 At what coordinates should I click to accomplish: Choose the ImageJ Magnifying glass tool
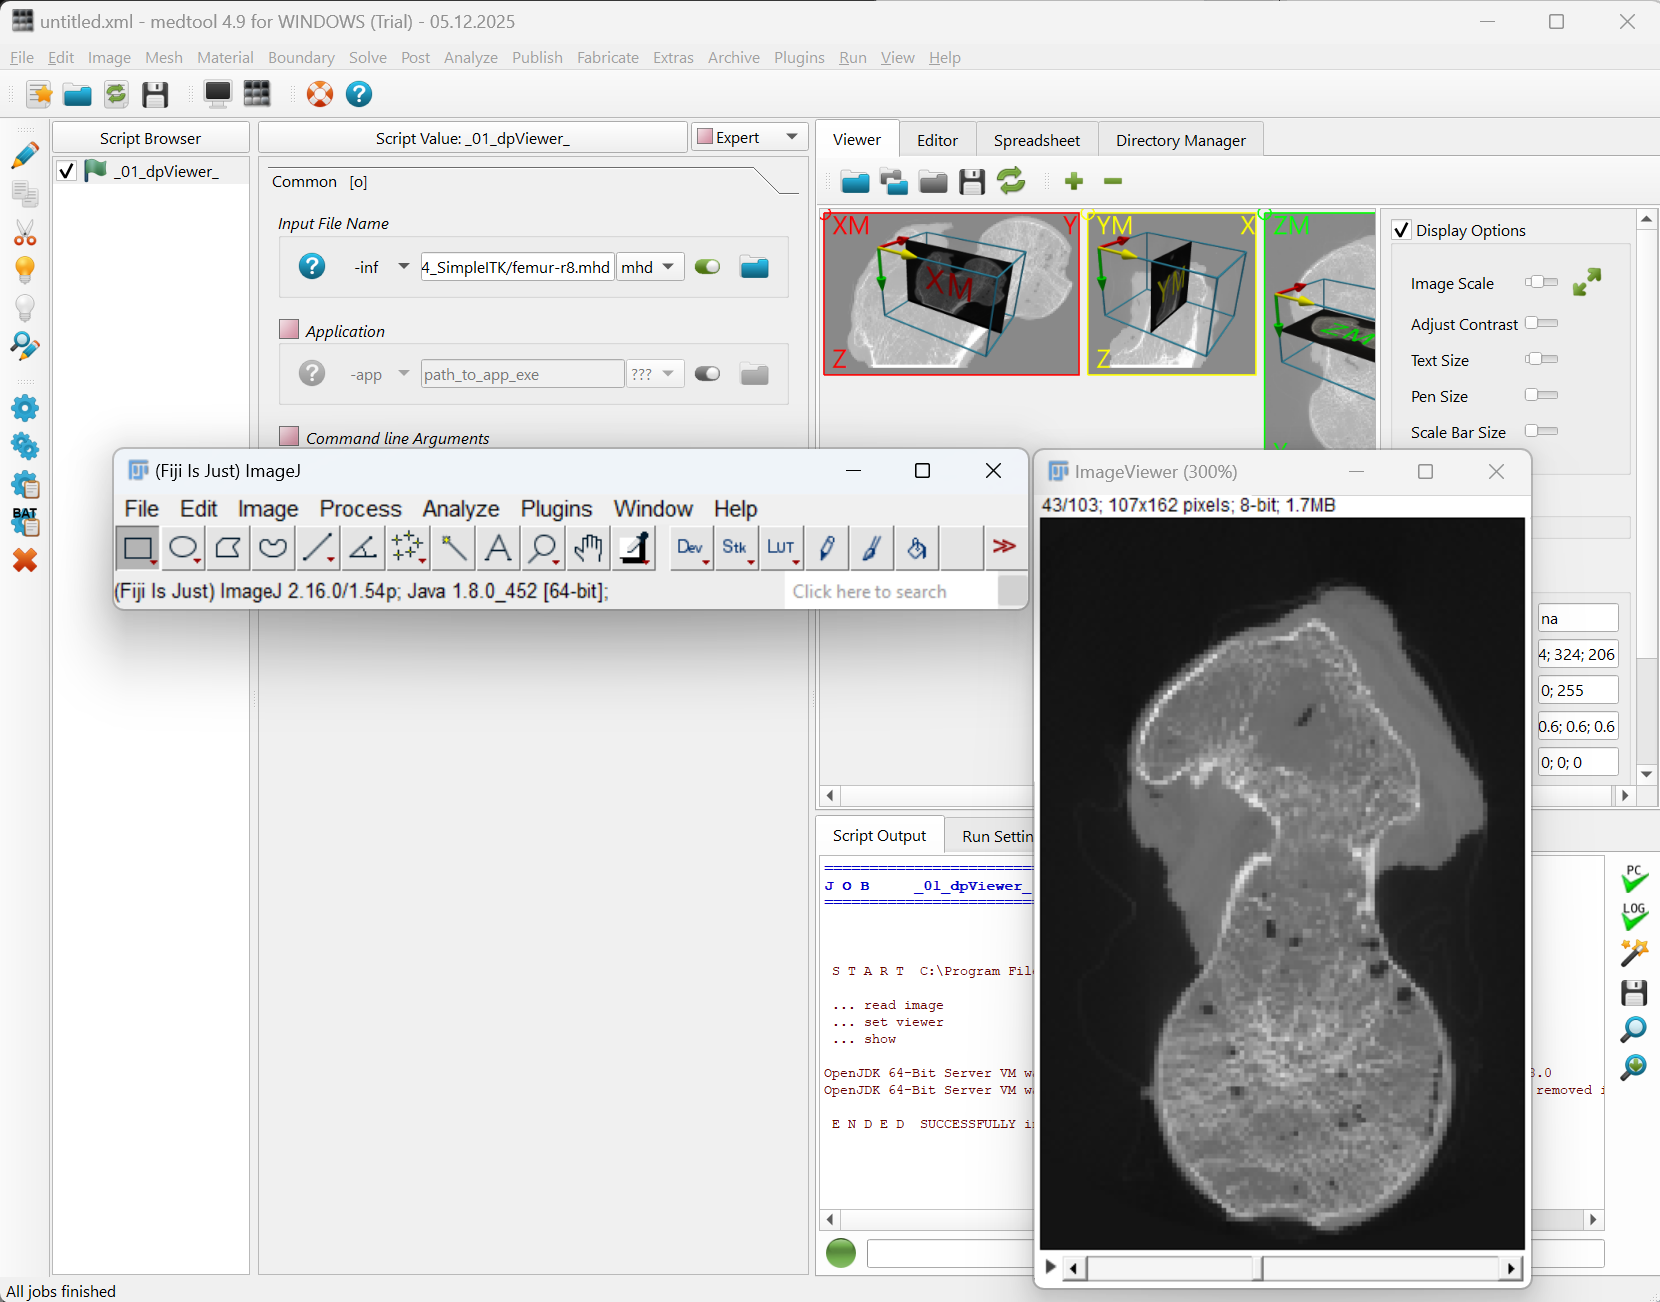click(x=543, y=548)
